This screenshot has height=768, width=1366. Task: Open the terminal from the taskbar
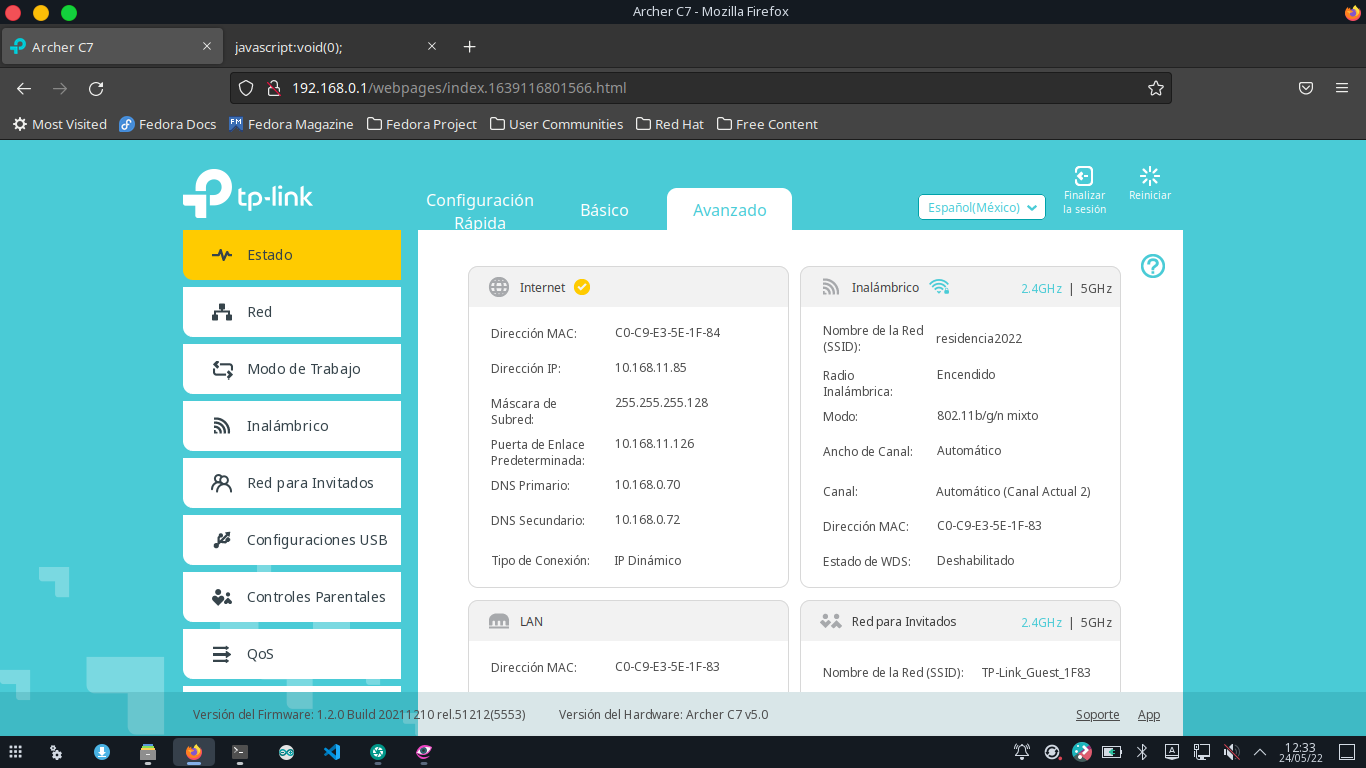pos(240,751)
